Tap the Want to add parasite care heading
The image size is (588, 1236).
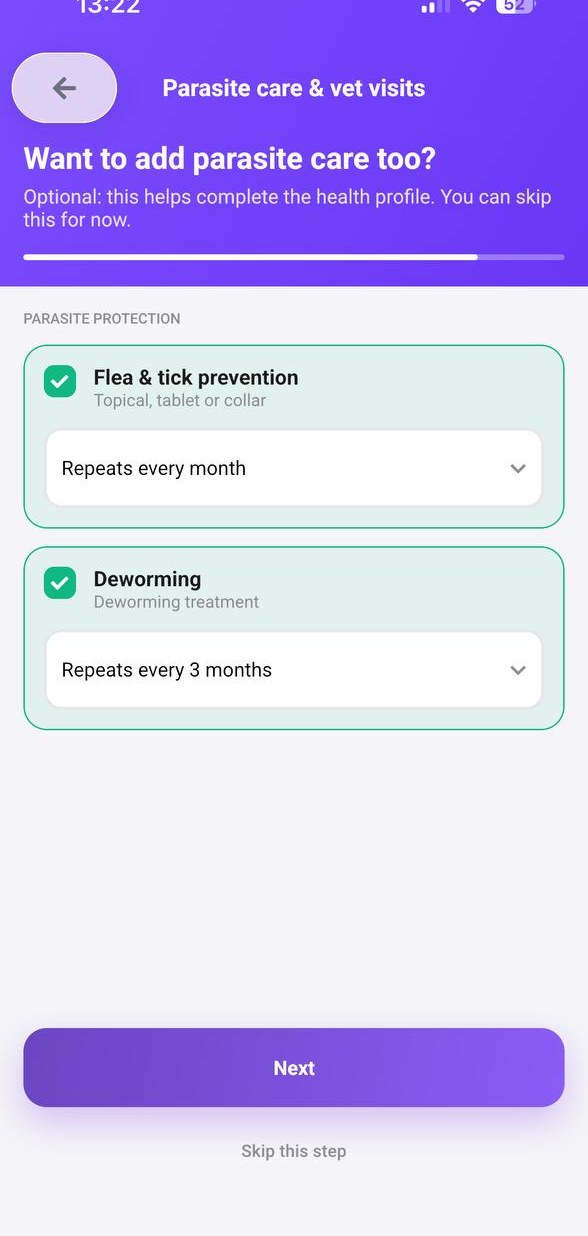coord(230,159)
